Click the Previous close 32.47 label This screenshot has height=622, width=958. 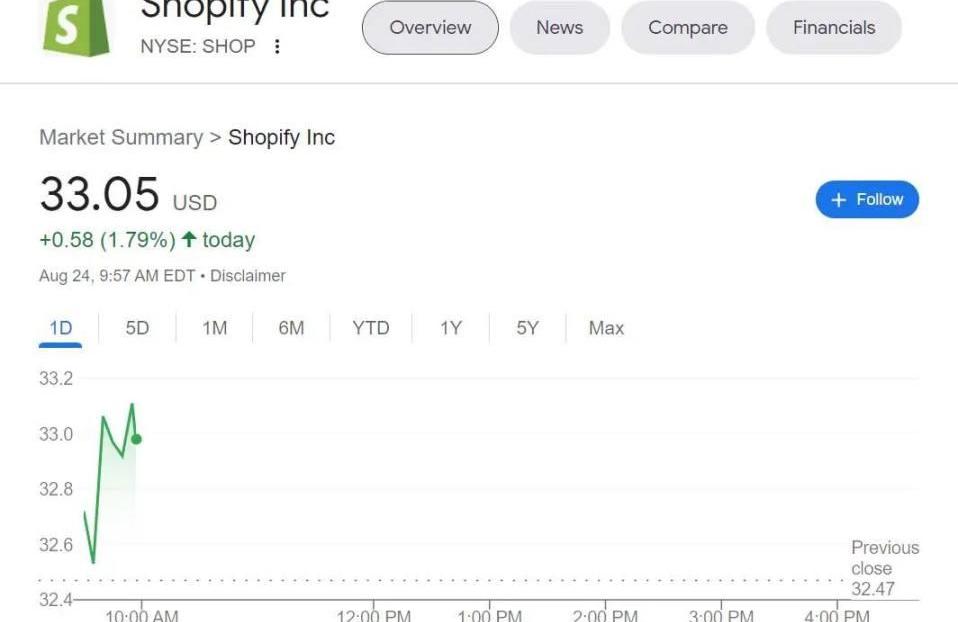click(884, 568)
